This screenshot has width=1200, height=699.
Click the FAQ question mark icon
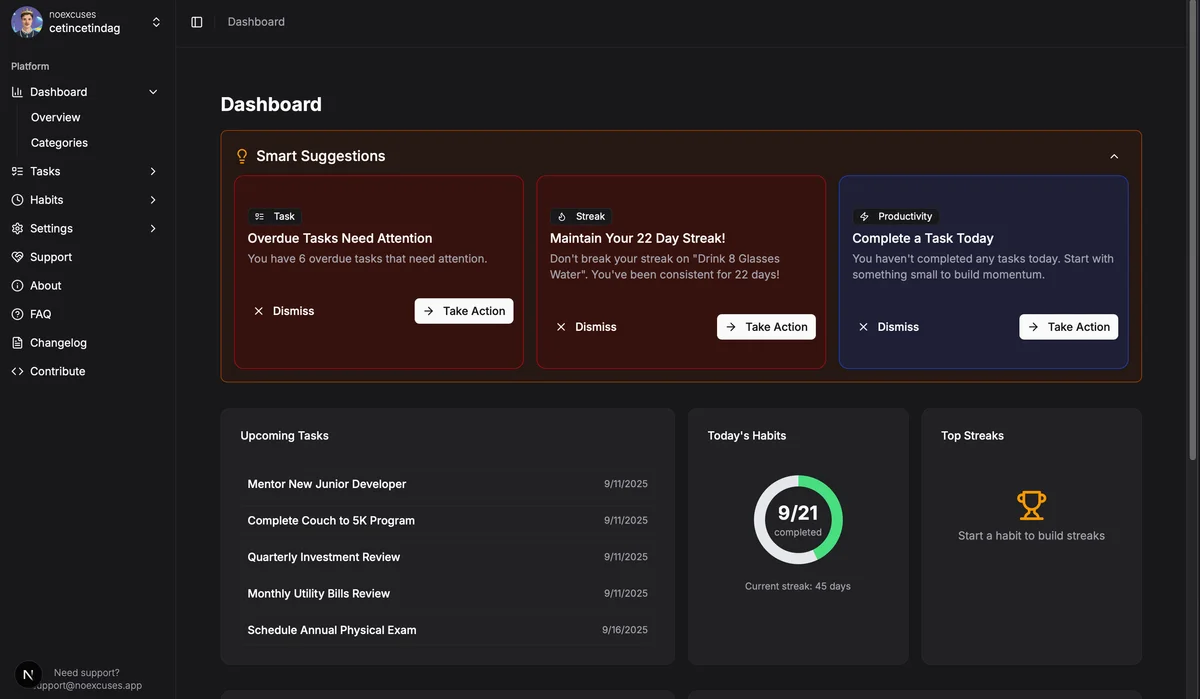pos(17,314)
